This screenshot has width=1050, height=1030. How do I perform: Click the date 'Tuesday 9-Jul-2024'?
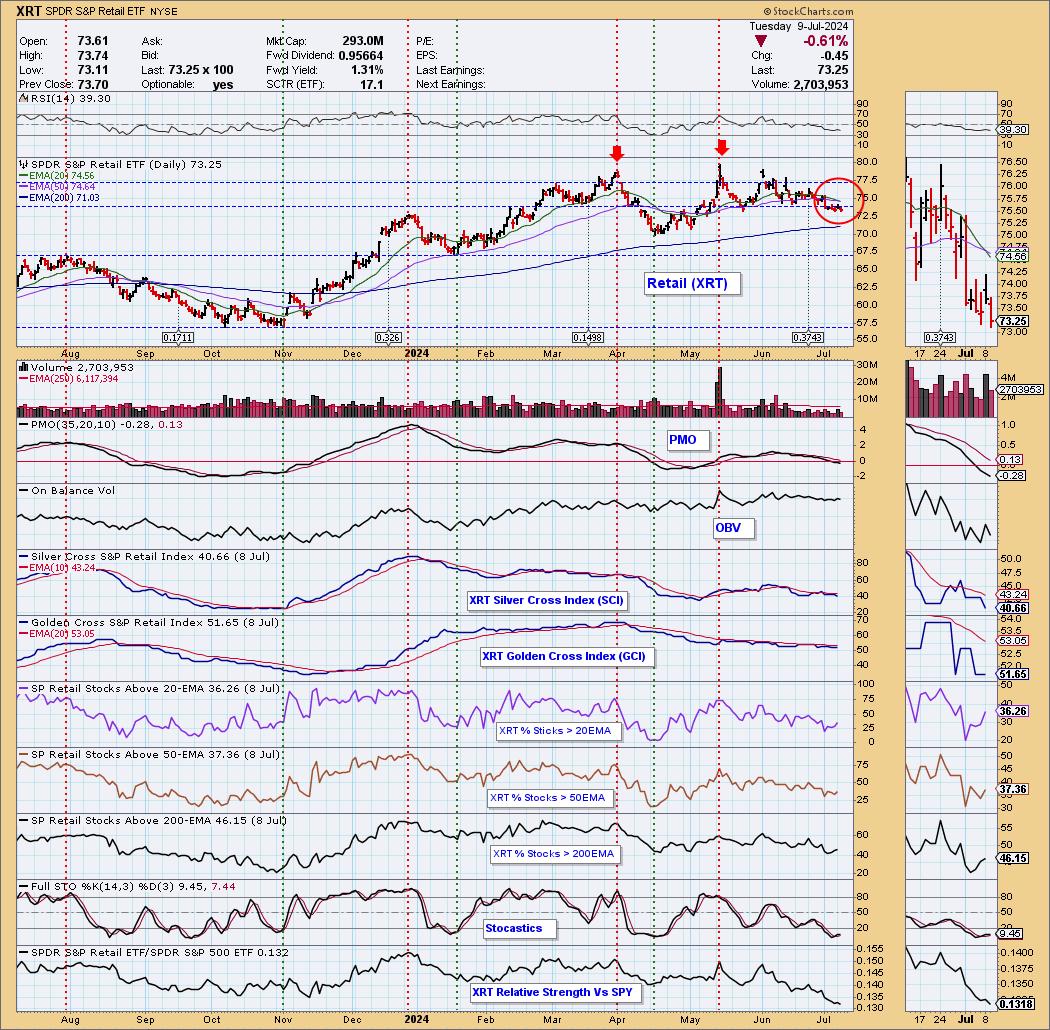click(x=798, y=26)
